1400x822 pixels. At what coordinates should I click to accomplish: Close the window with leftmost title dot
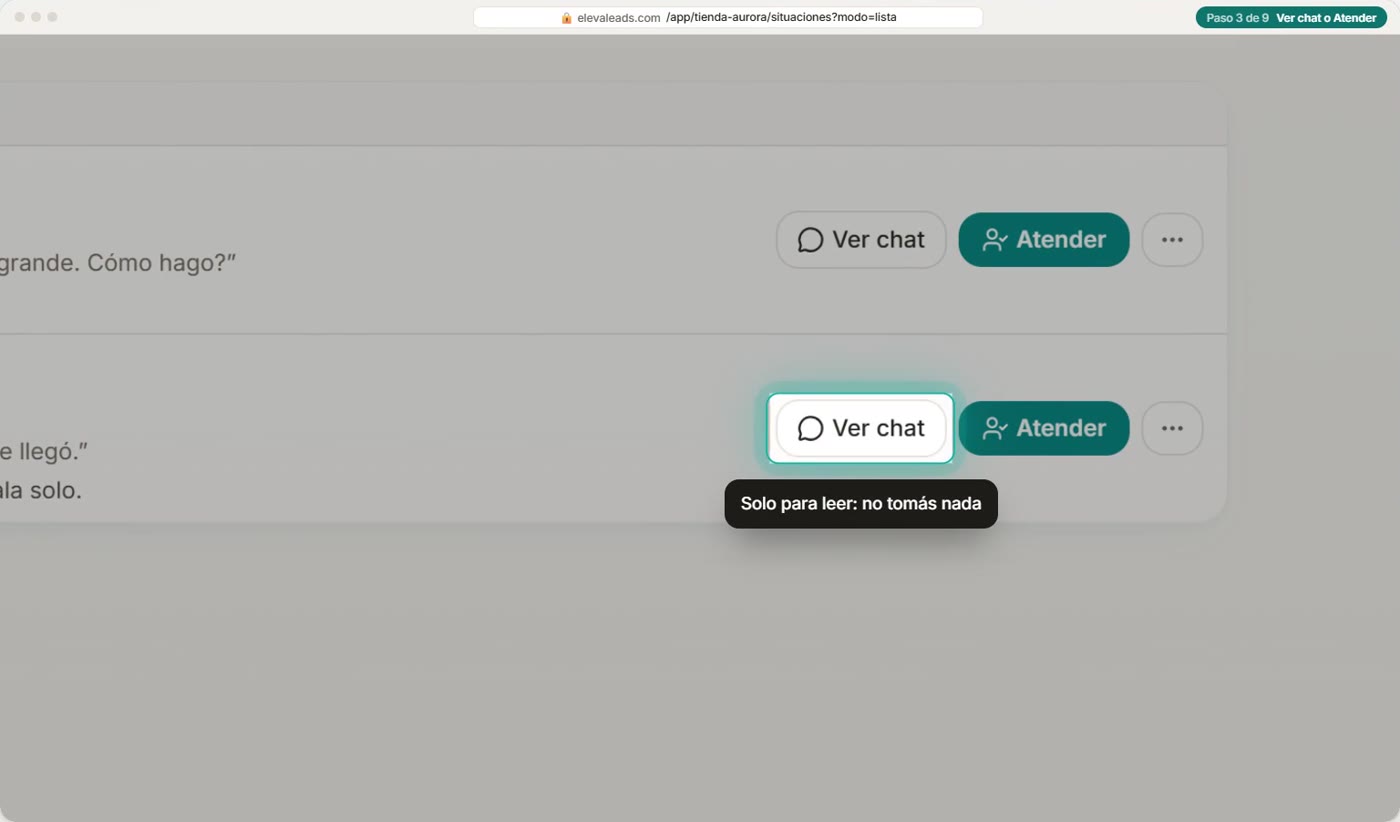(x=19, y=17)
